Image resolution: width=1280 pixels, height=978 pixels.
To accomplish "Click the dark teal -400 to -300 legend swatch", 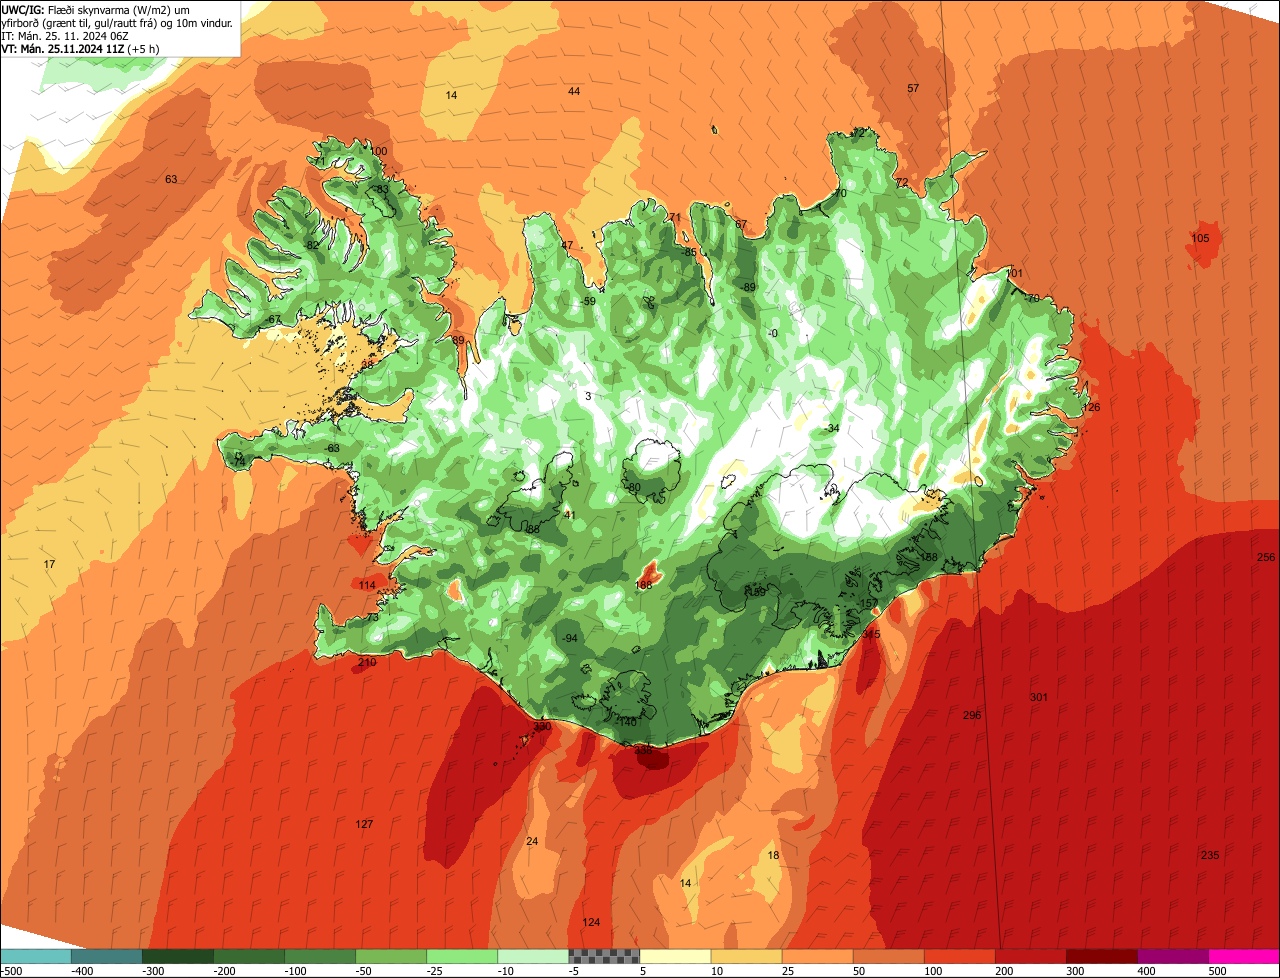I will click(x=106, y=956).
